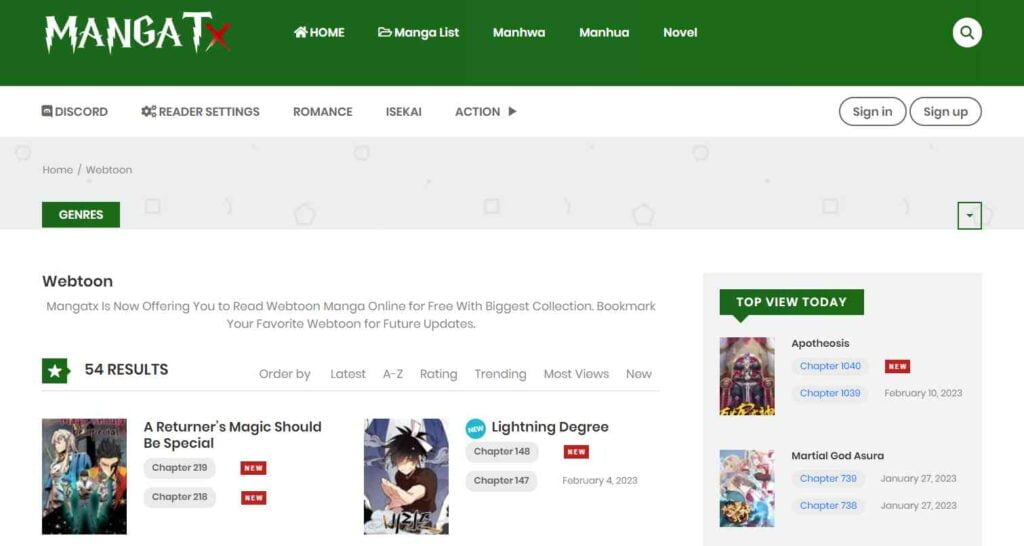1024x546 pixels.
Task: Go to Home breadcrumb link
Action: click(57, 170)
